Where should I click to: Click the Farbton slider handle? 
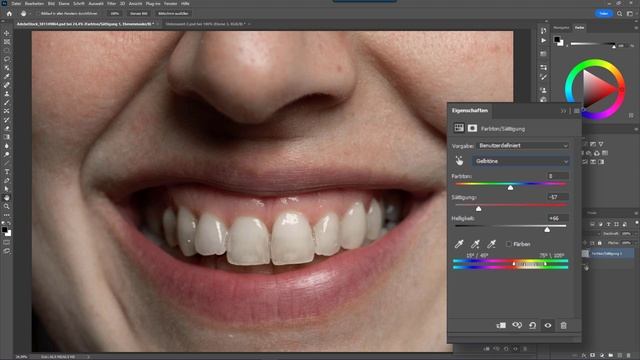point(510,187)
